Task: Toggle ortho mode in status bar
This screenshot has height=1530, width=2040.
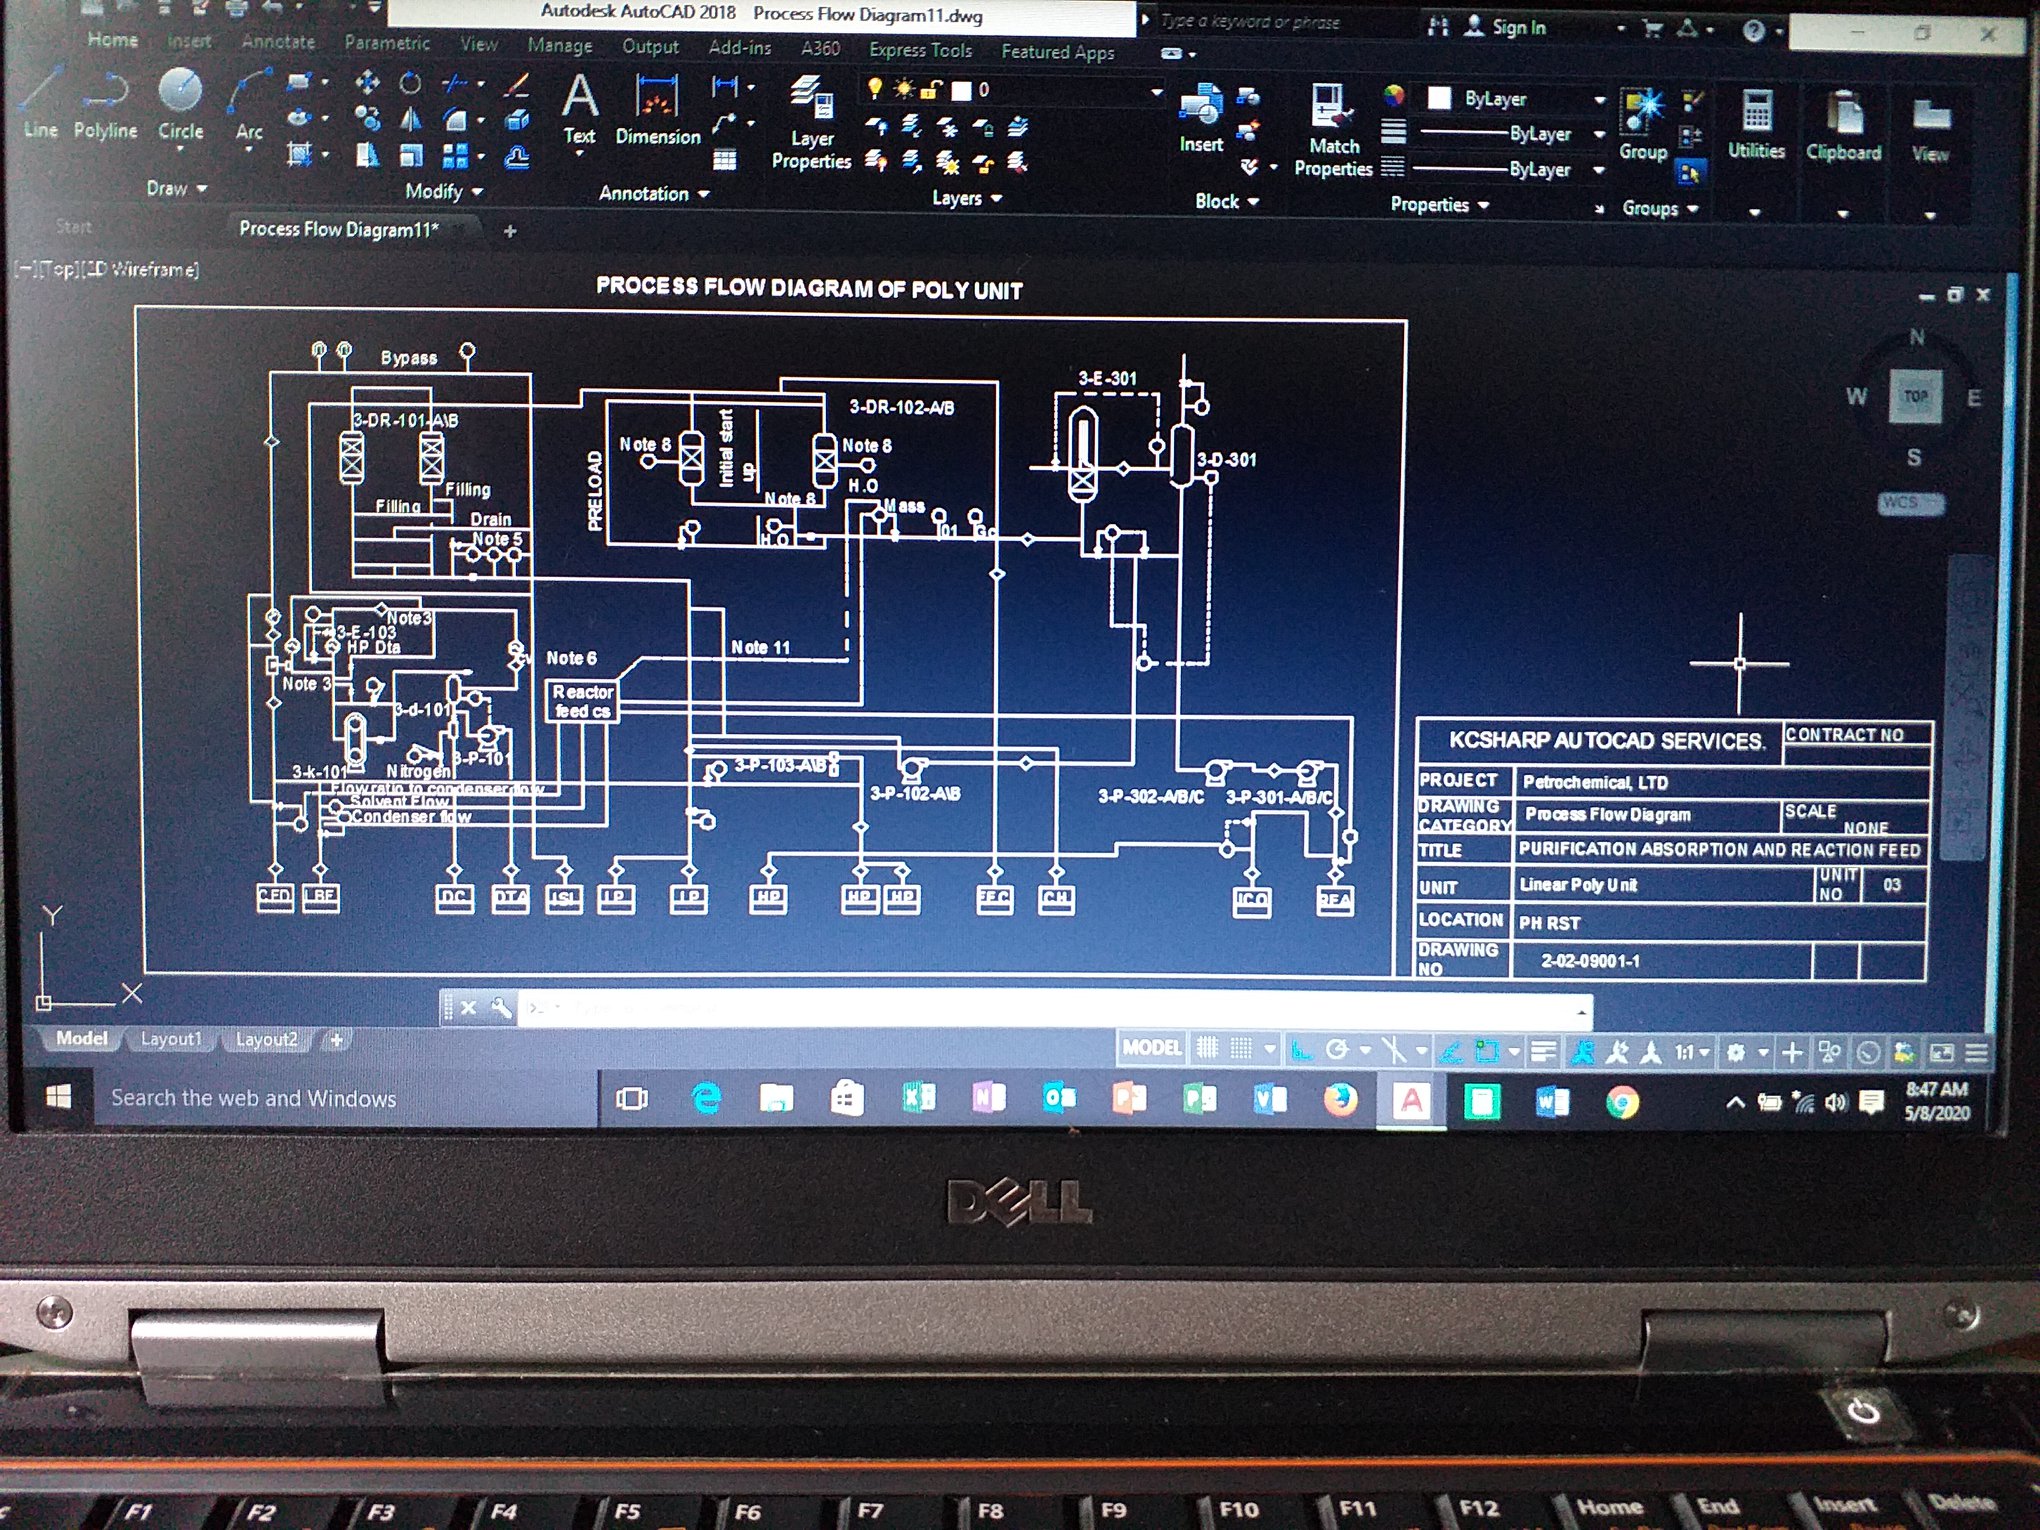Action: 1301,1050
